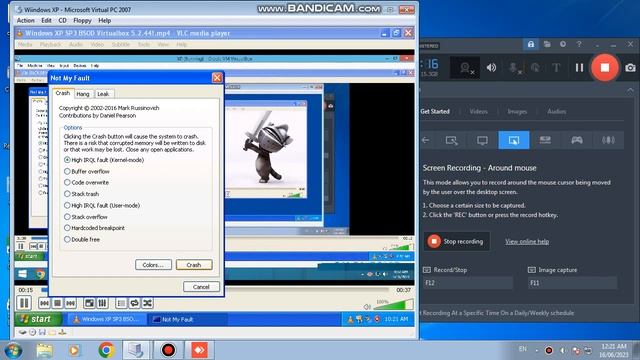Select the fullscreen recording mode
This screenshot has height=360, width=640.
pyautogui.click(x=482, y=140)
